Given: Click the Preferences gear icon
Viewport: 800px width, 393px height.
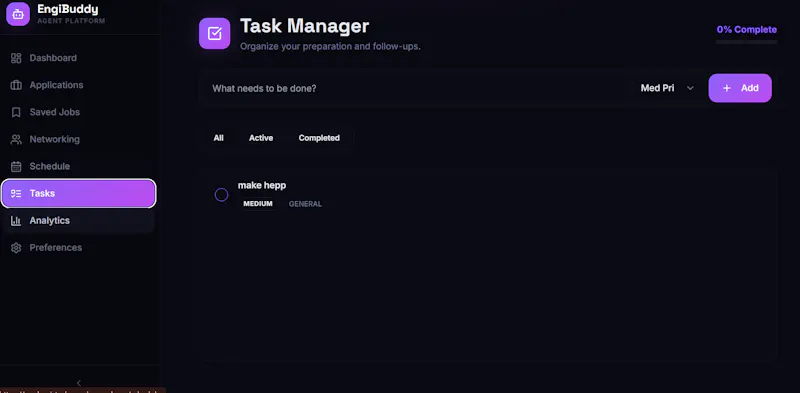Looking at the screenshot, I should 16,248.
